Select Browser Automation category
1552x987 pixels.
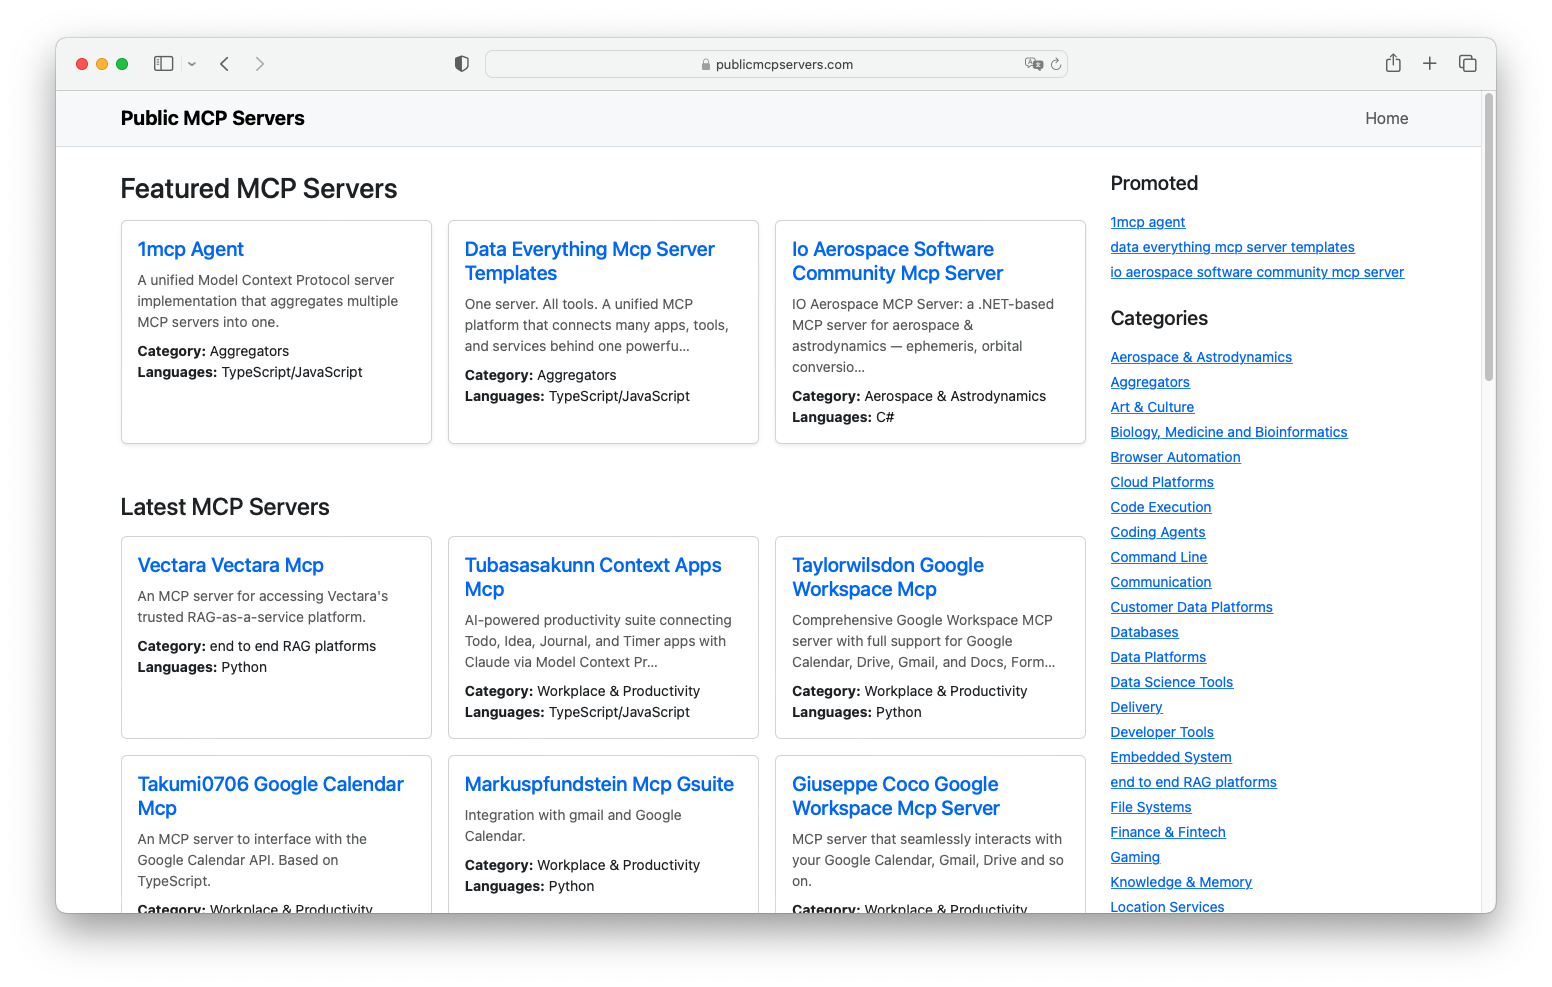click(1175, 457)
